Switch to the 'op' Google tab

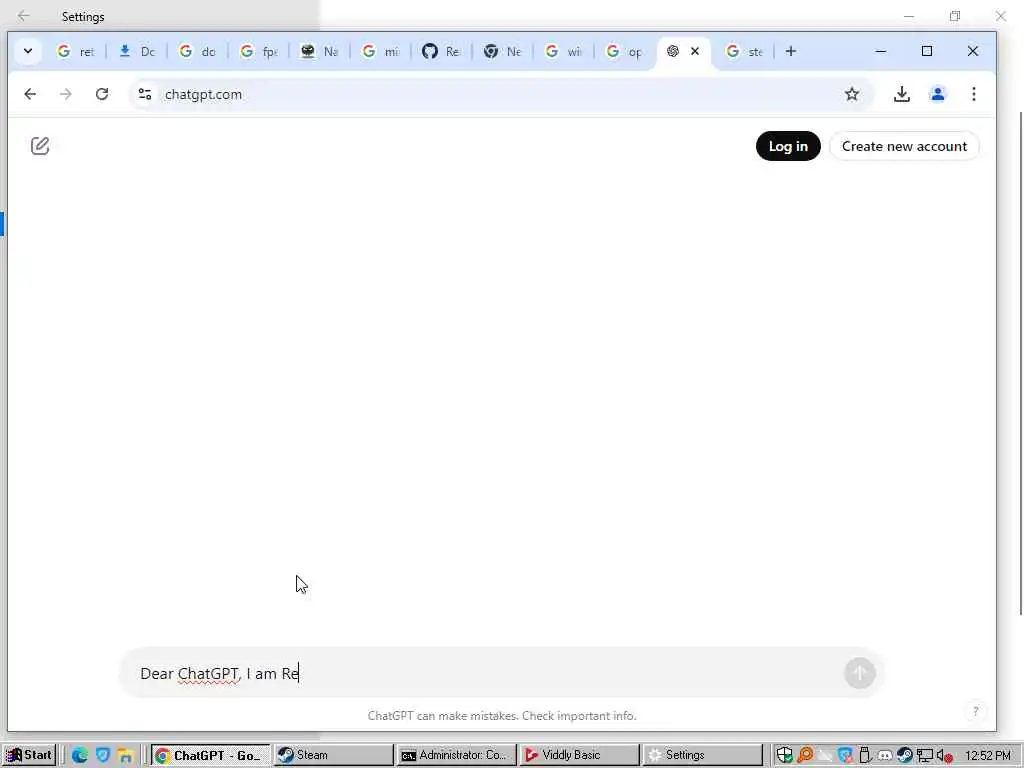pyautogui.click(x=625, y=51)
